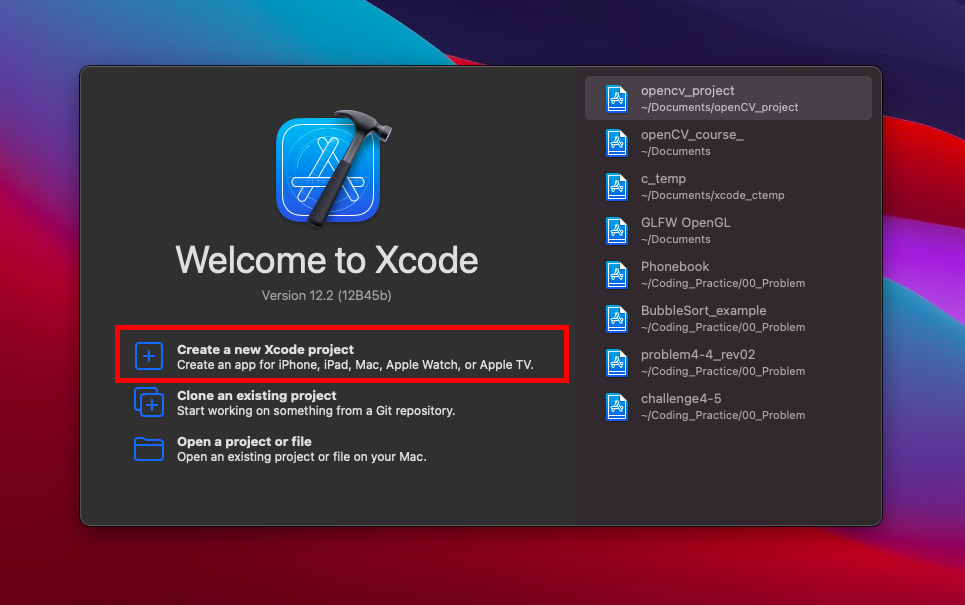Click the folder icon for Open a project
Screen dimensions: 965x605
coord(149,449)
